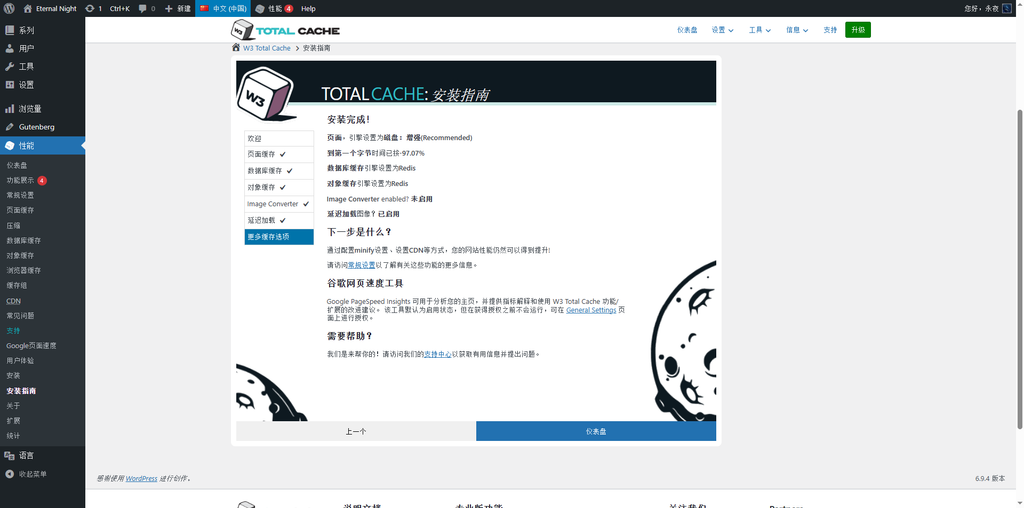Viewport: 1024px width, 508px height.
Task: Open 设置 in the sidebar
Action: (x=42, y=85)
